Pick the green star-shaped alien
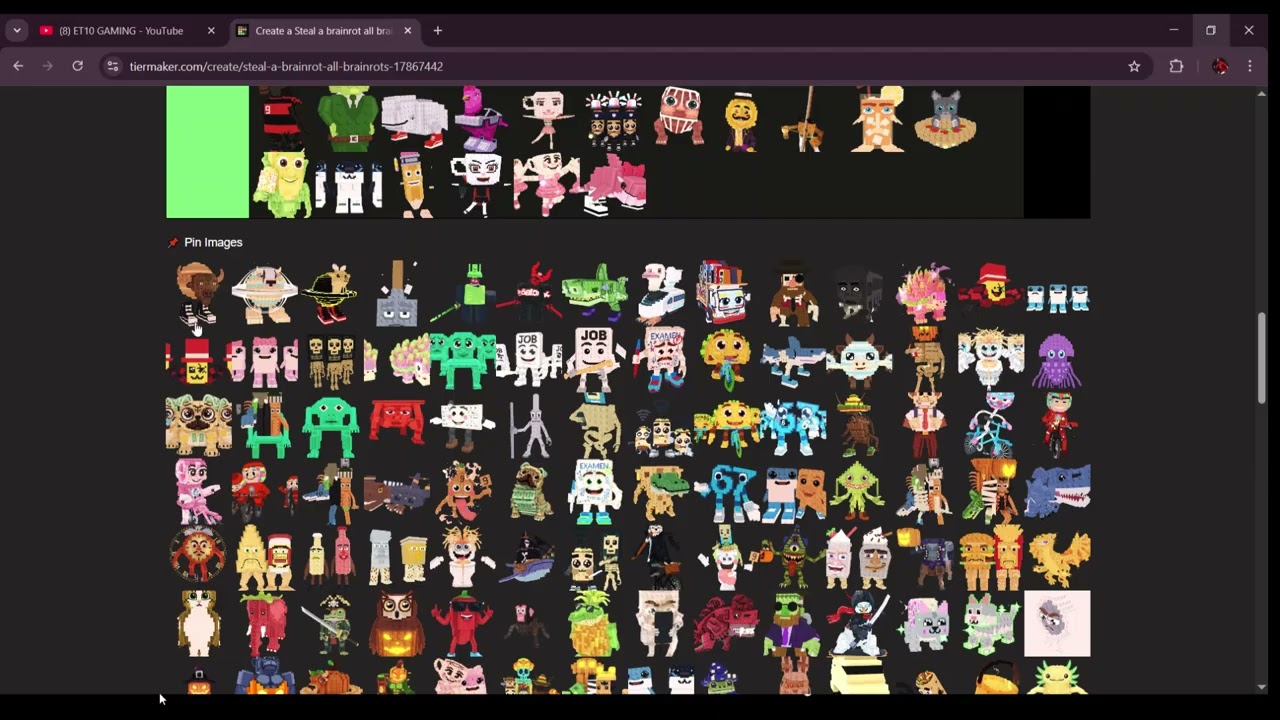Image resolution: width=1280 pixels, height=720 pixels. [x=857, y=491]
